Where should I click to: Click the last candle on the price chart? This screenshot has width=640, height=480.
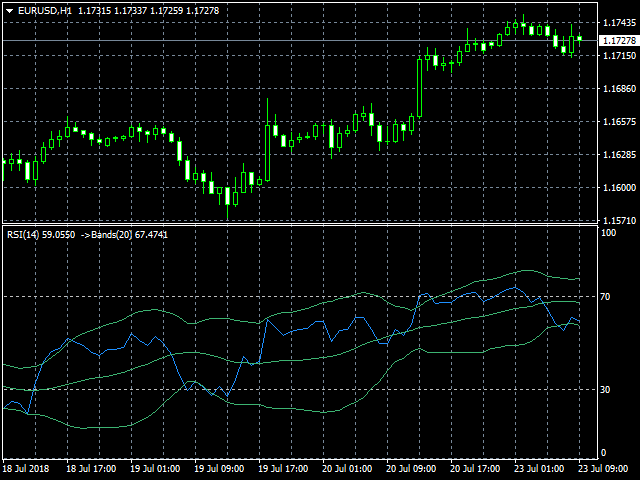[579, 38]
